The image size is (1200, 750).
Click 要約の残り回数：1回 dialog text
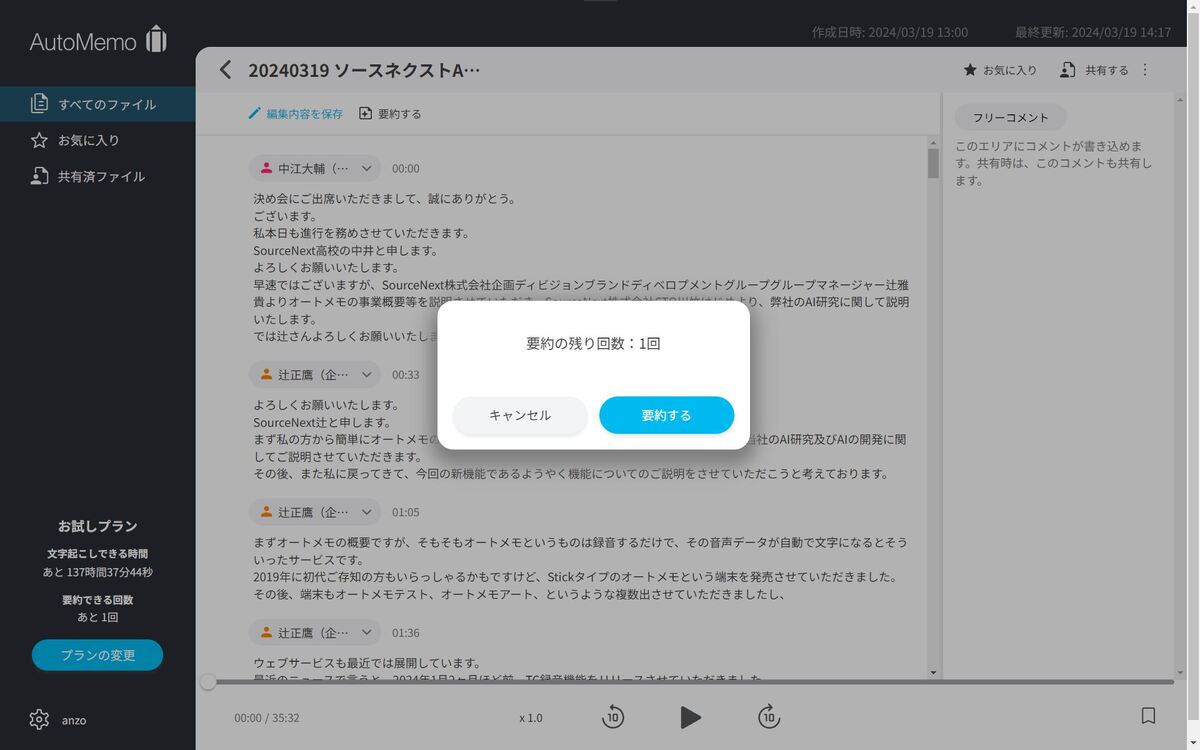point(593,343)
